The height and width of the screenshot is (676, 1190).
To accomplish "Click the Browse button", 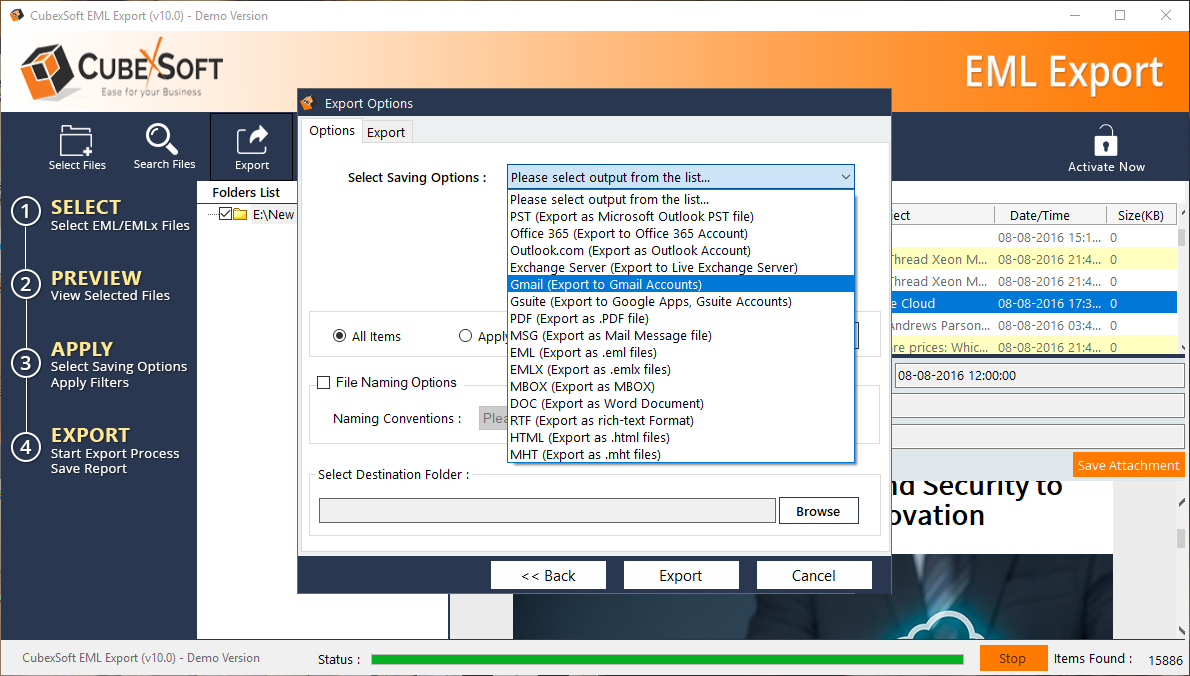I will (x=817, y=511).
